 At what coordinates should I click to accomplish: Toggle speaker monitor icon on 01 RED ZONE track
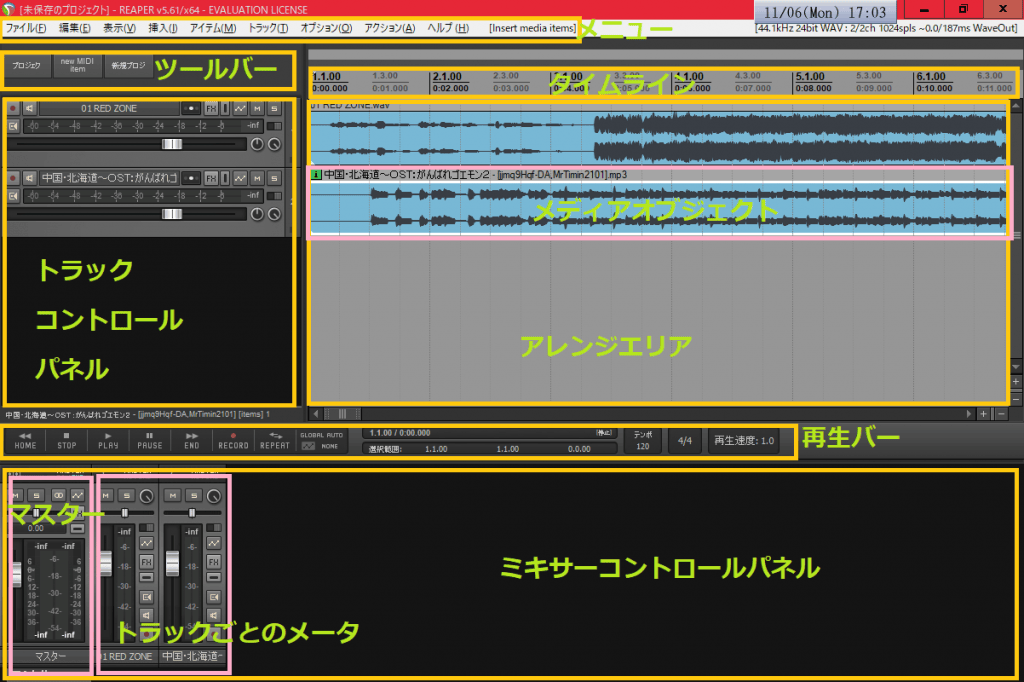pyautogui.click(x=29, y=108)
